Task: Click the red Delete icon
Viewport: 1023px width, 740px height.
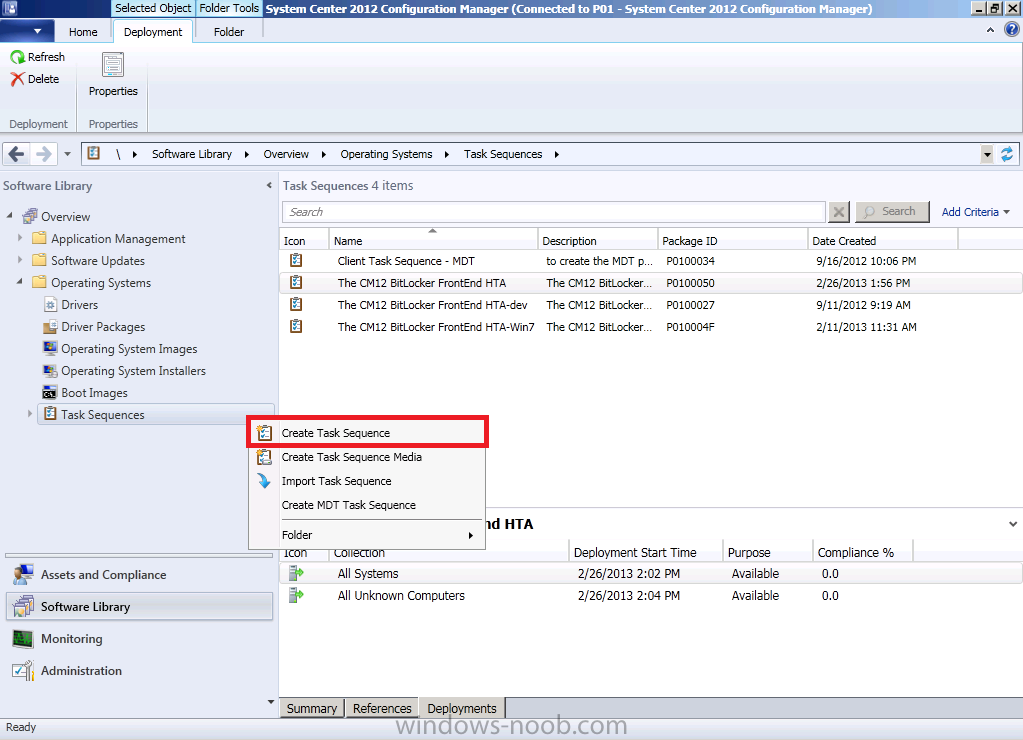Action: [x=17, y=79]
